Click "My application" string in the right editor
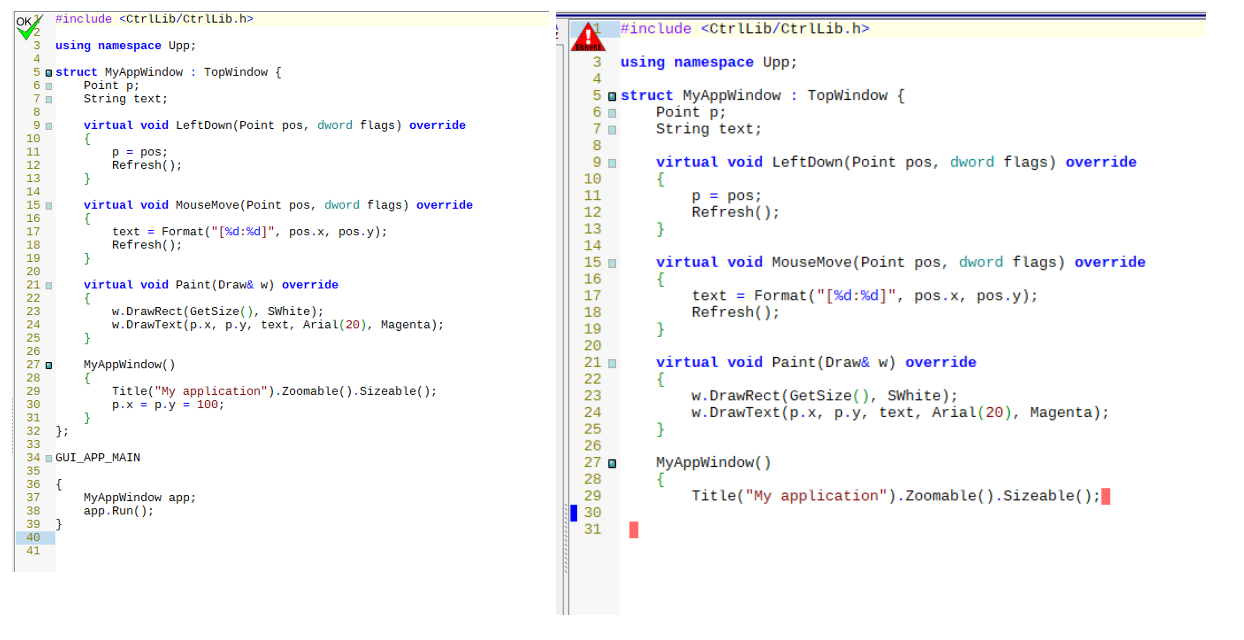Viewport: 1244px width, 640px height. pyautogui.click(x=817, y=496)
